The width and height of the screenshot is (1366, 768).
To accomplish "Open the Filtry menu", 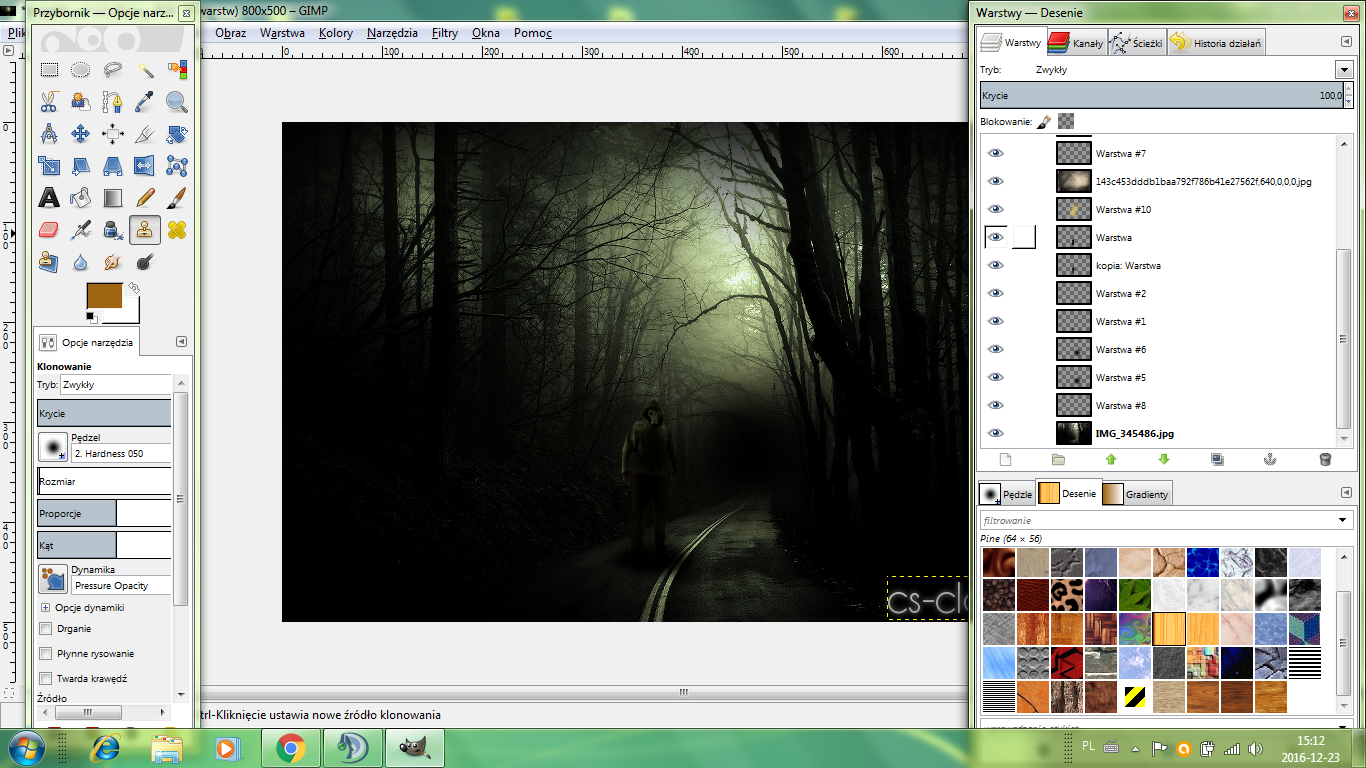I will click(445, 33).
